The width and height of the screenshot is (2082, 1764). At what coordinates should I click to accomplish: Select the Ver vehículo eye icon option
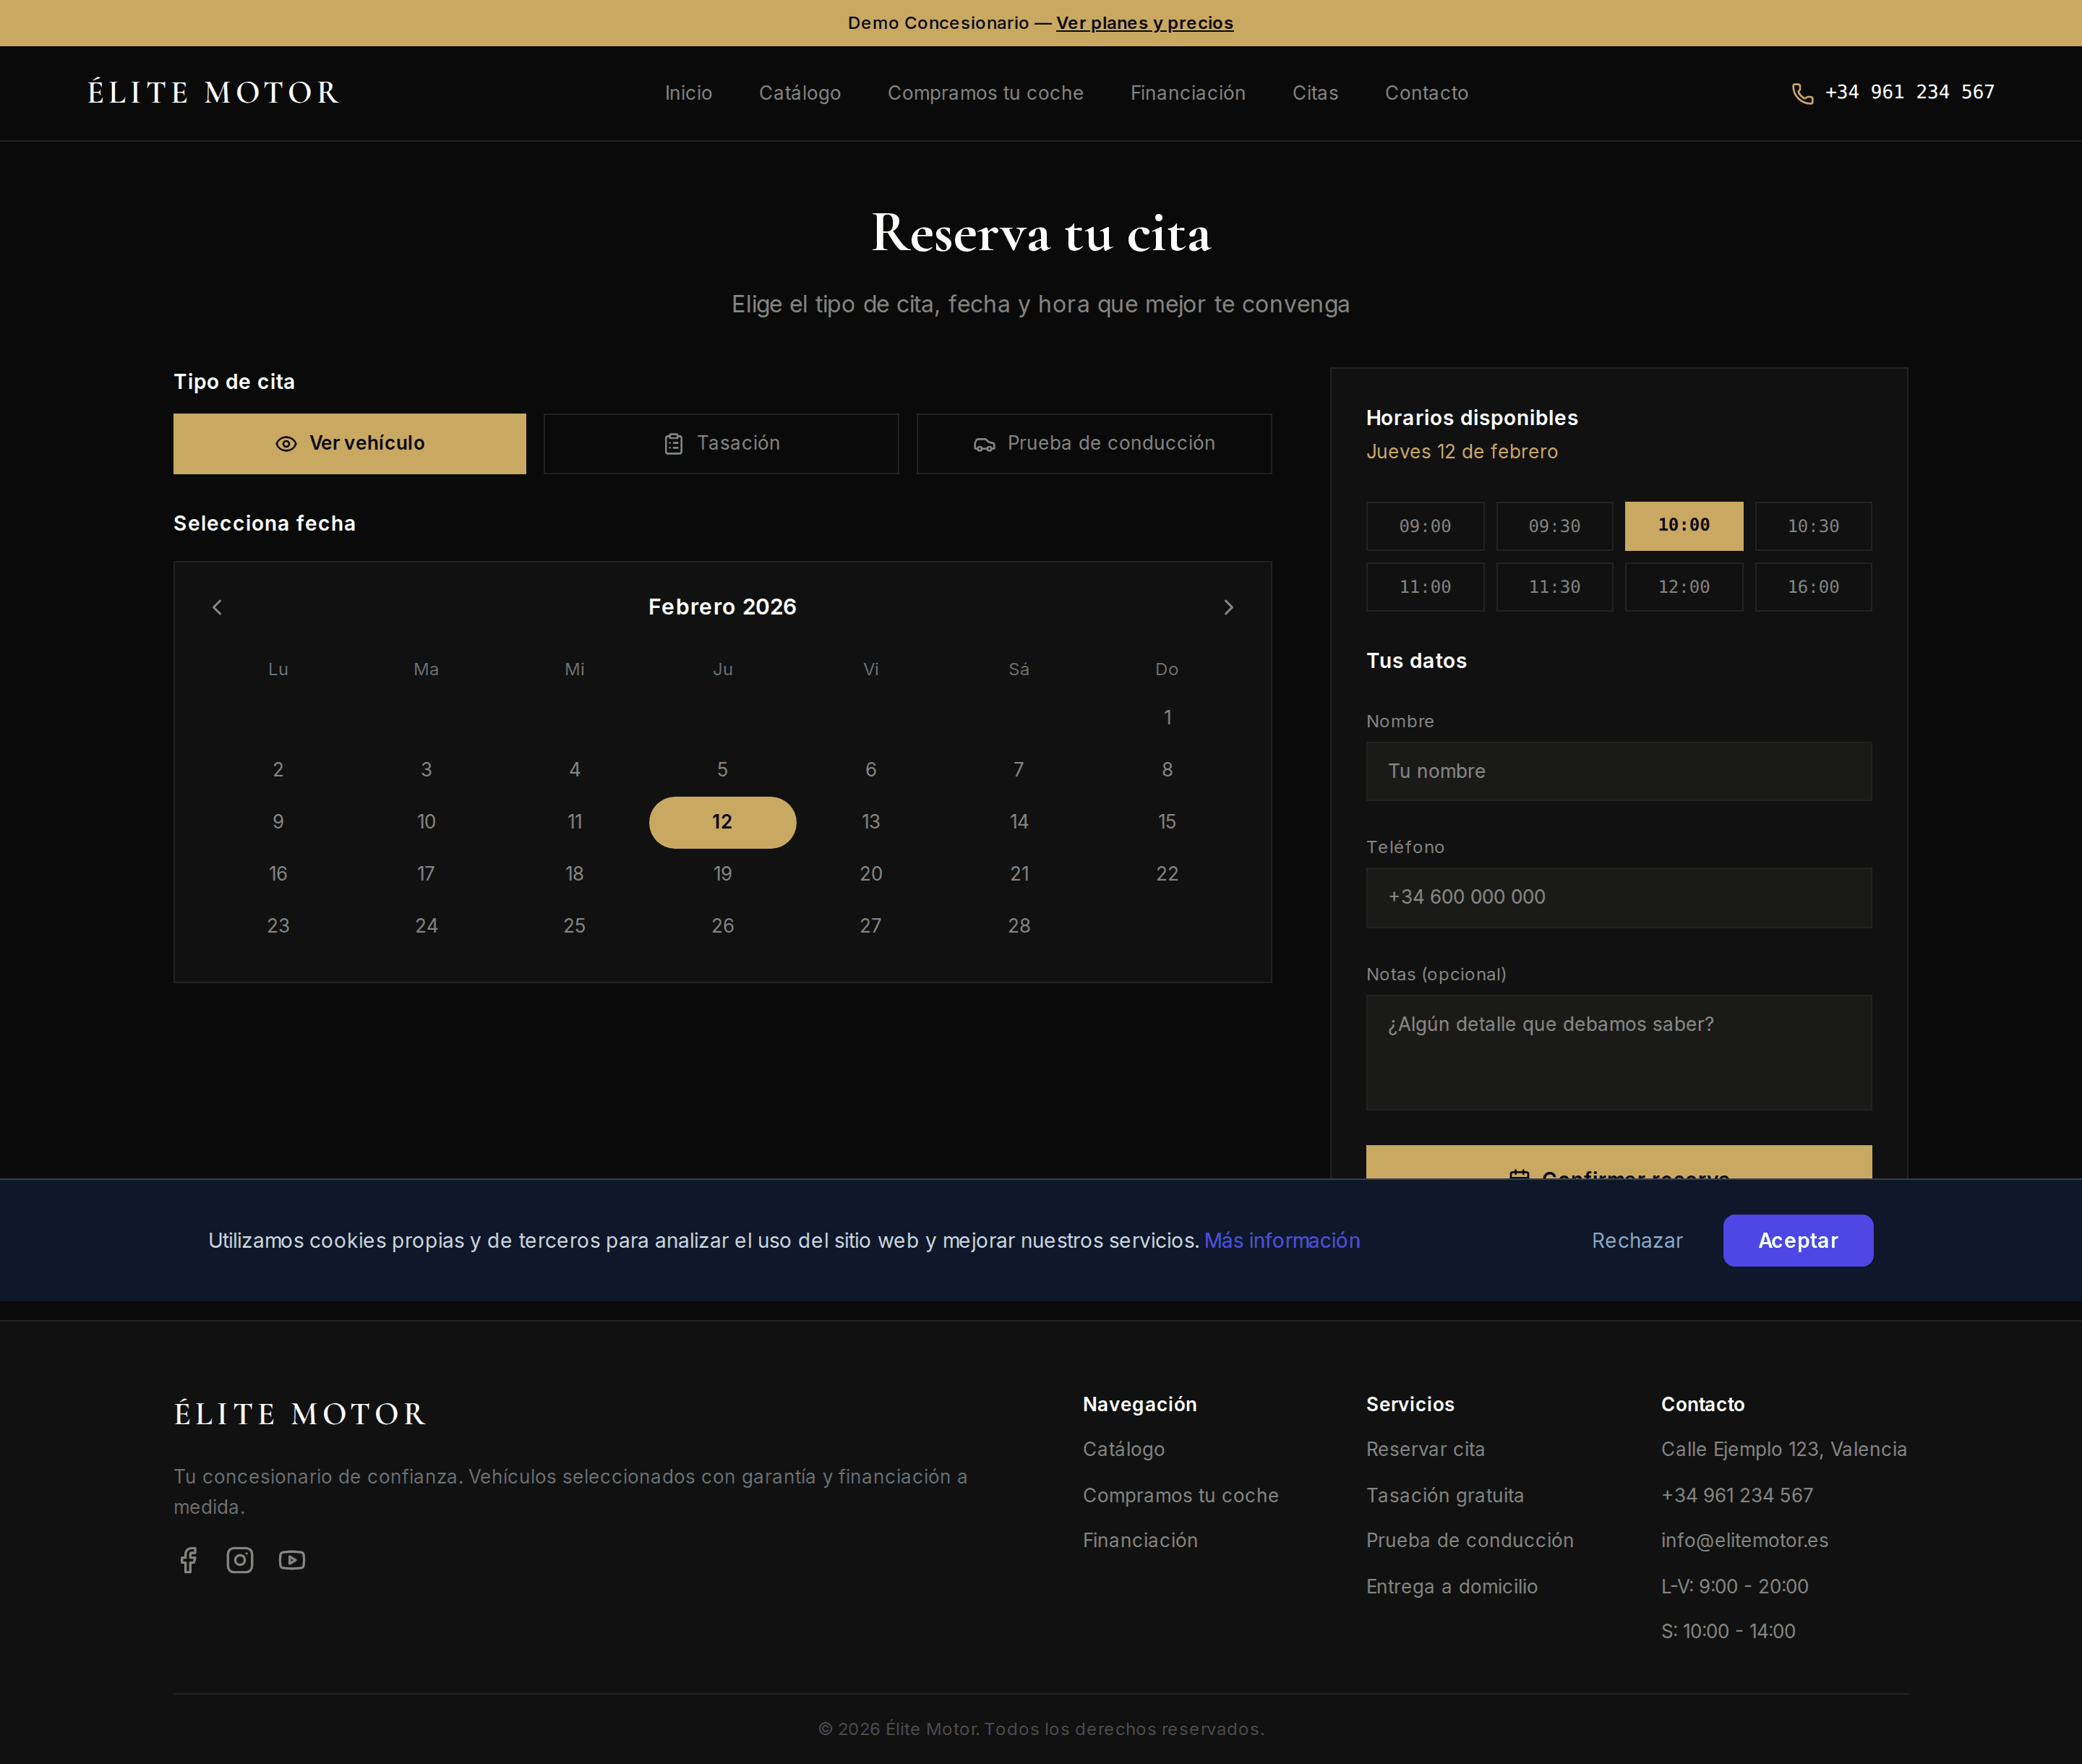coord(286,444)
